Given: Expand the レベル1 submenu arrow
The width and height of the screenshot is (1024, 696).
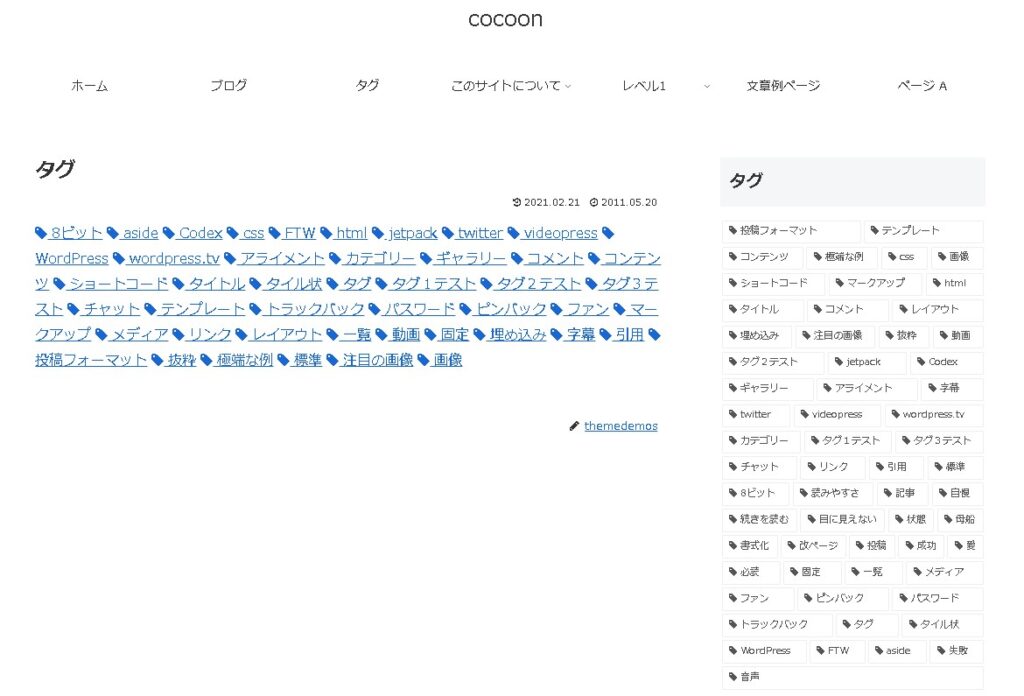Looking at the screenshot, I should (707, 87).
